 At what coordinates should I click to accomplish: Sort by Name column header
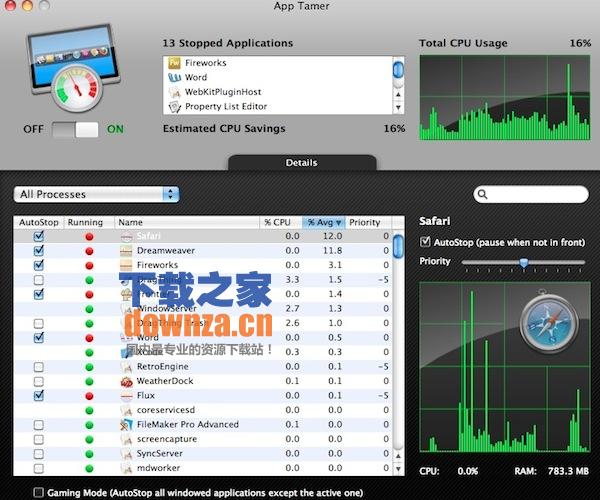187,222
